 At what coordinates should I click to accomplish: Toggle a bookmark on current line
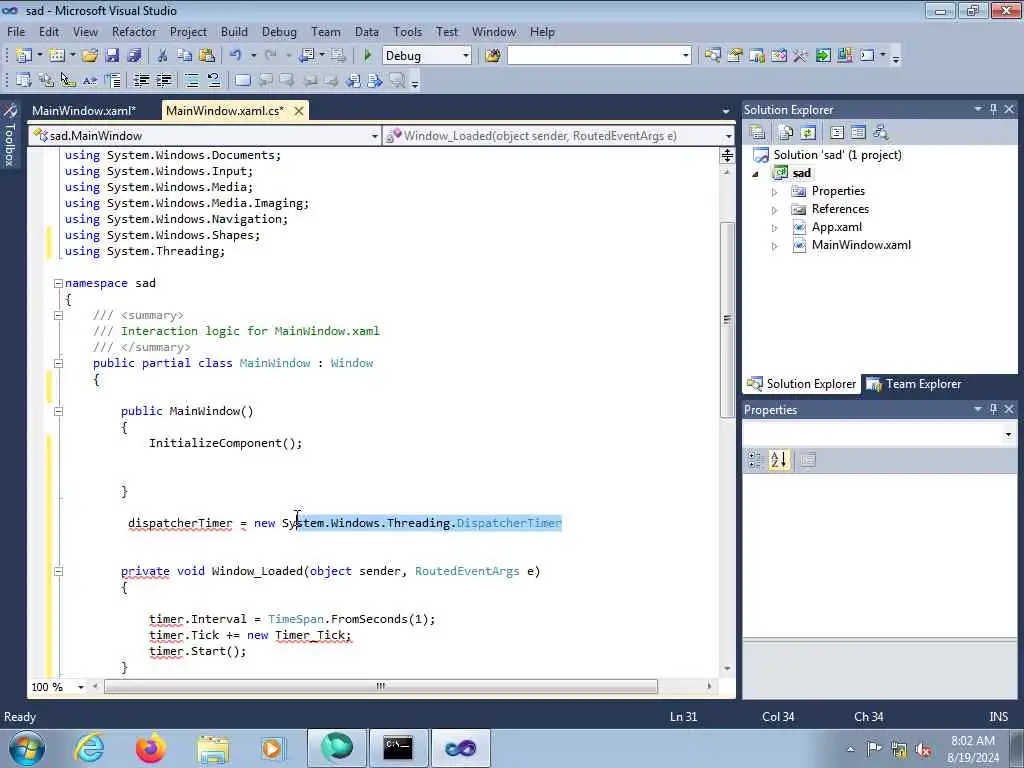242,80
